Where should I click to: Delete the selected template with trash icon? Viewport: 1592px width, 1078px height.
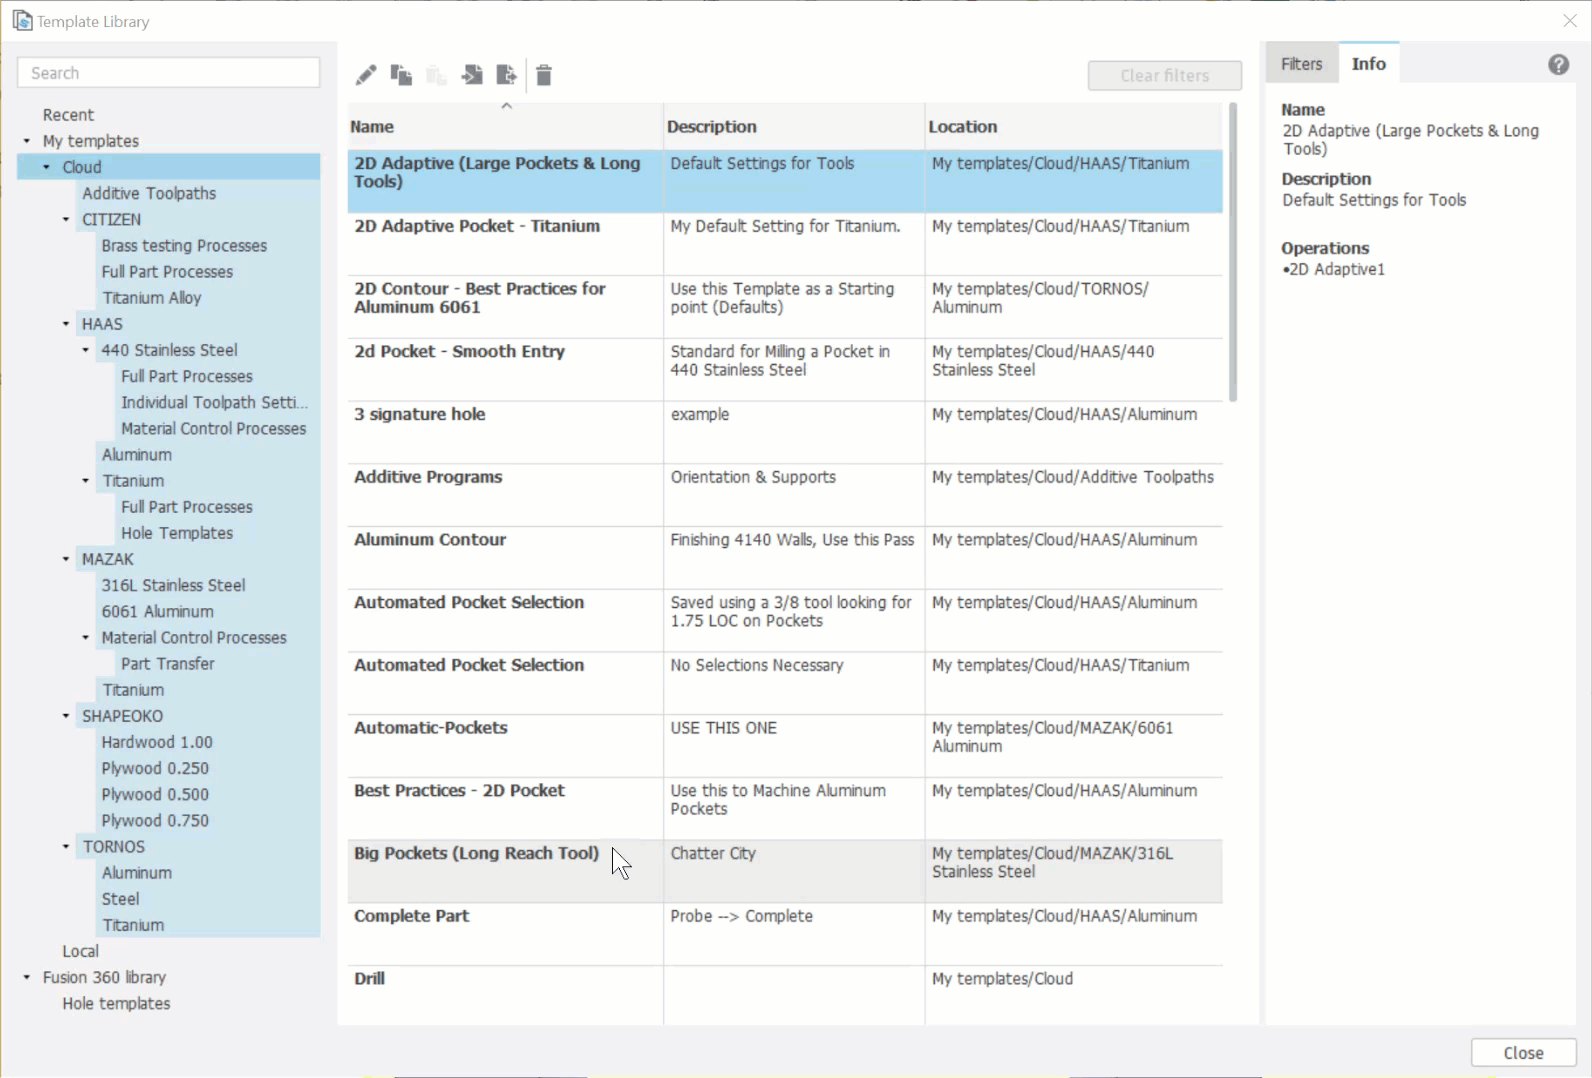coord(544,75)
